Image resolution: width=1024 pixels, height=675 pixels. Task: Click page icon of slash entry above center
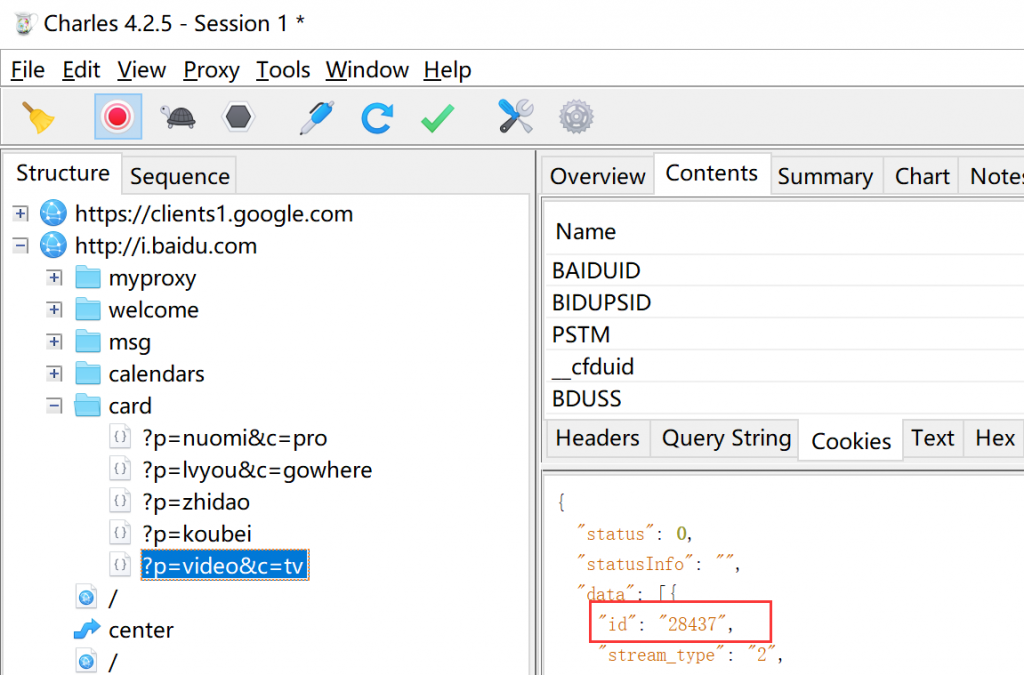tap(86, 597)
